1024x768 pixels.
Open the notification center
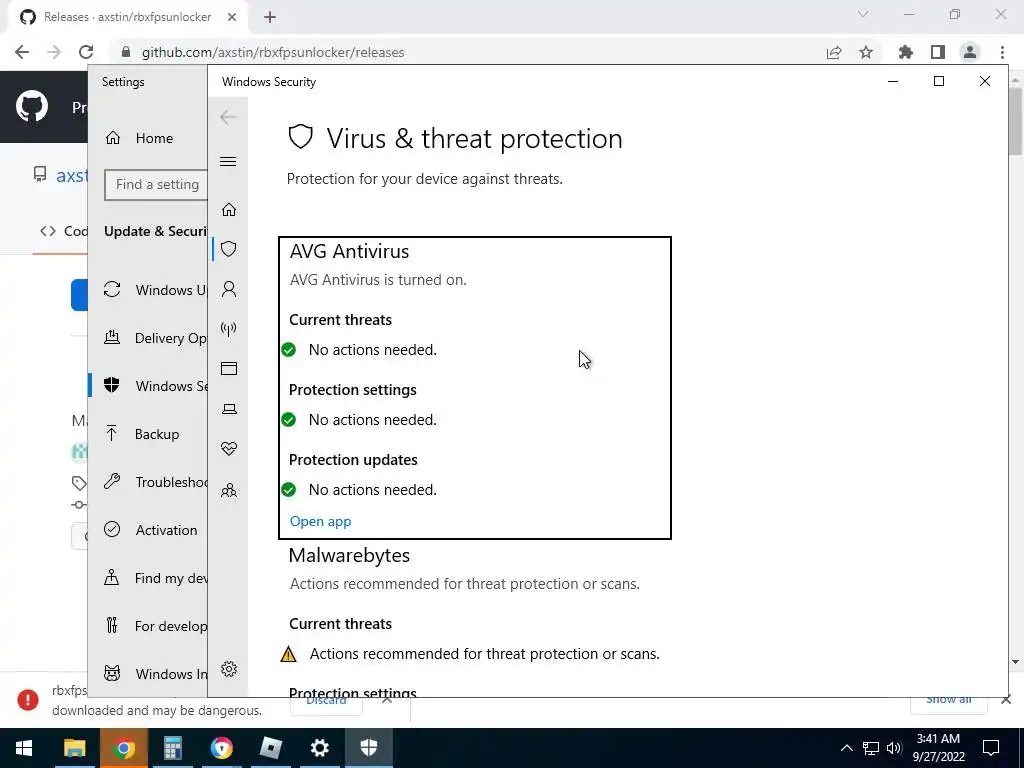click(991, 748)
